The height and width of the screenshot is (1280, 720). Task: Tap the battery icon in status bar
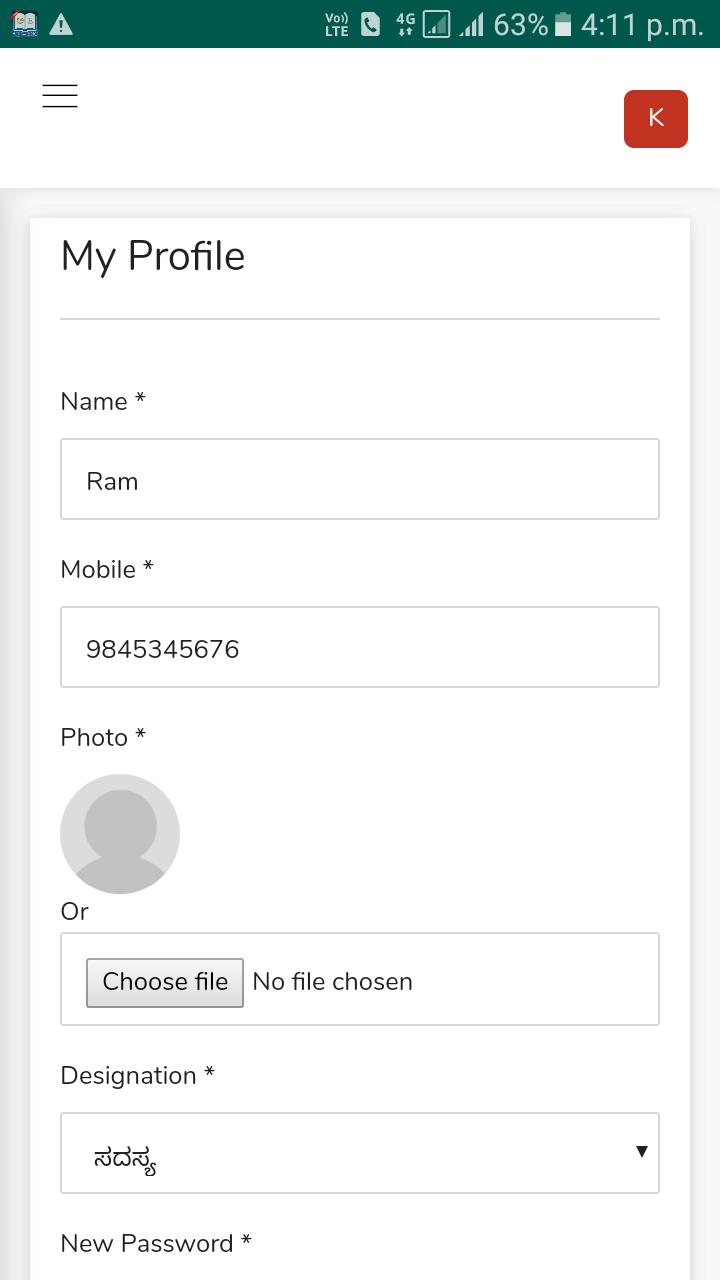pos(563,24)
